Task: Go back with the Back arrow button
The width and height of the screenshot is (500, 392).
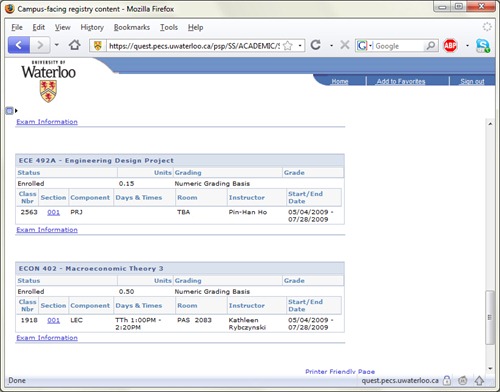Action: 19,45
